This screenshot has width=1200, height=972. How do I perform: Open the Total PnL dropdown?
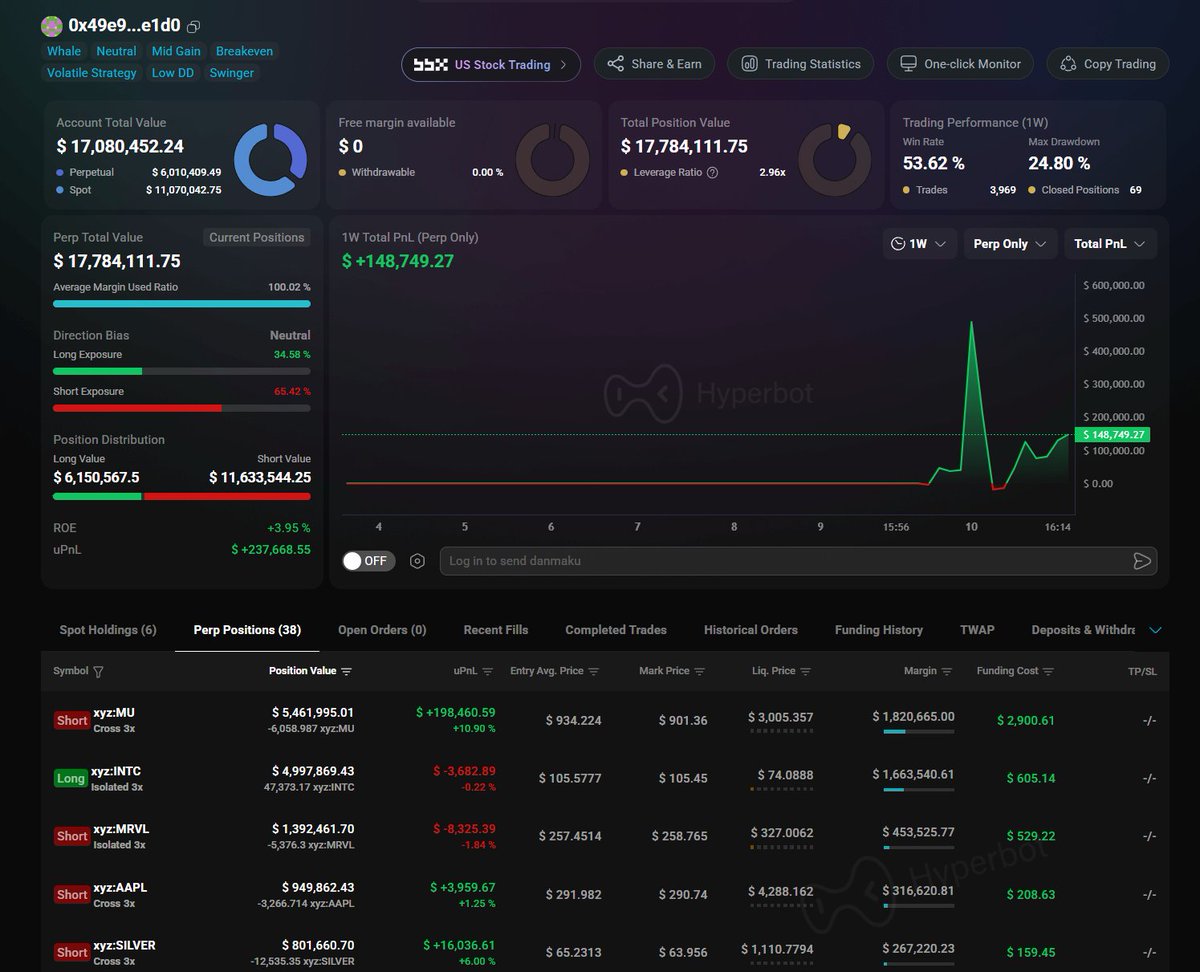click(x=1110, y=244)
